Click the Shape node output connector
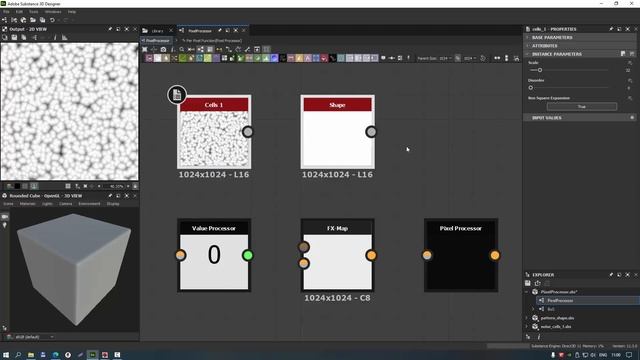Image resolution: width=640 pixels, height=360 pixels. (371, 132)
